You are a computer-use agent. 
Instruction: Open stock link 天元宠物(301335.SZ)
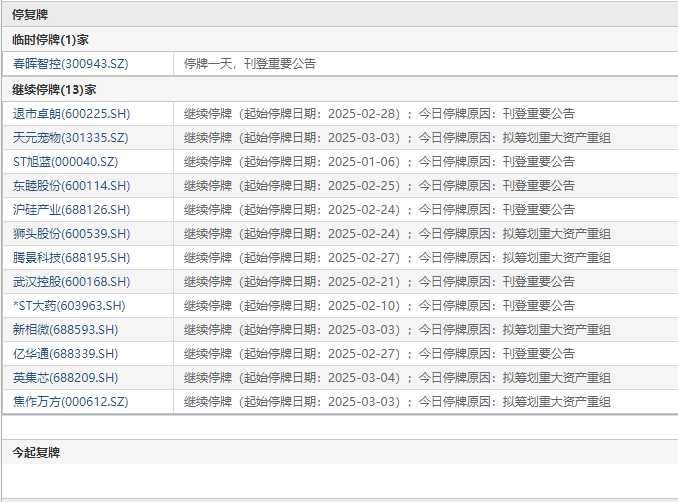point(70,138)
